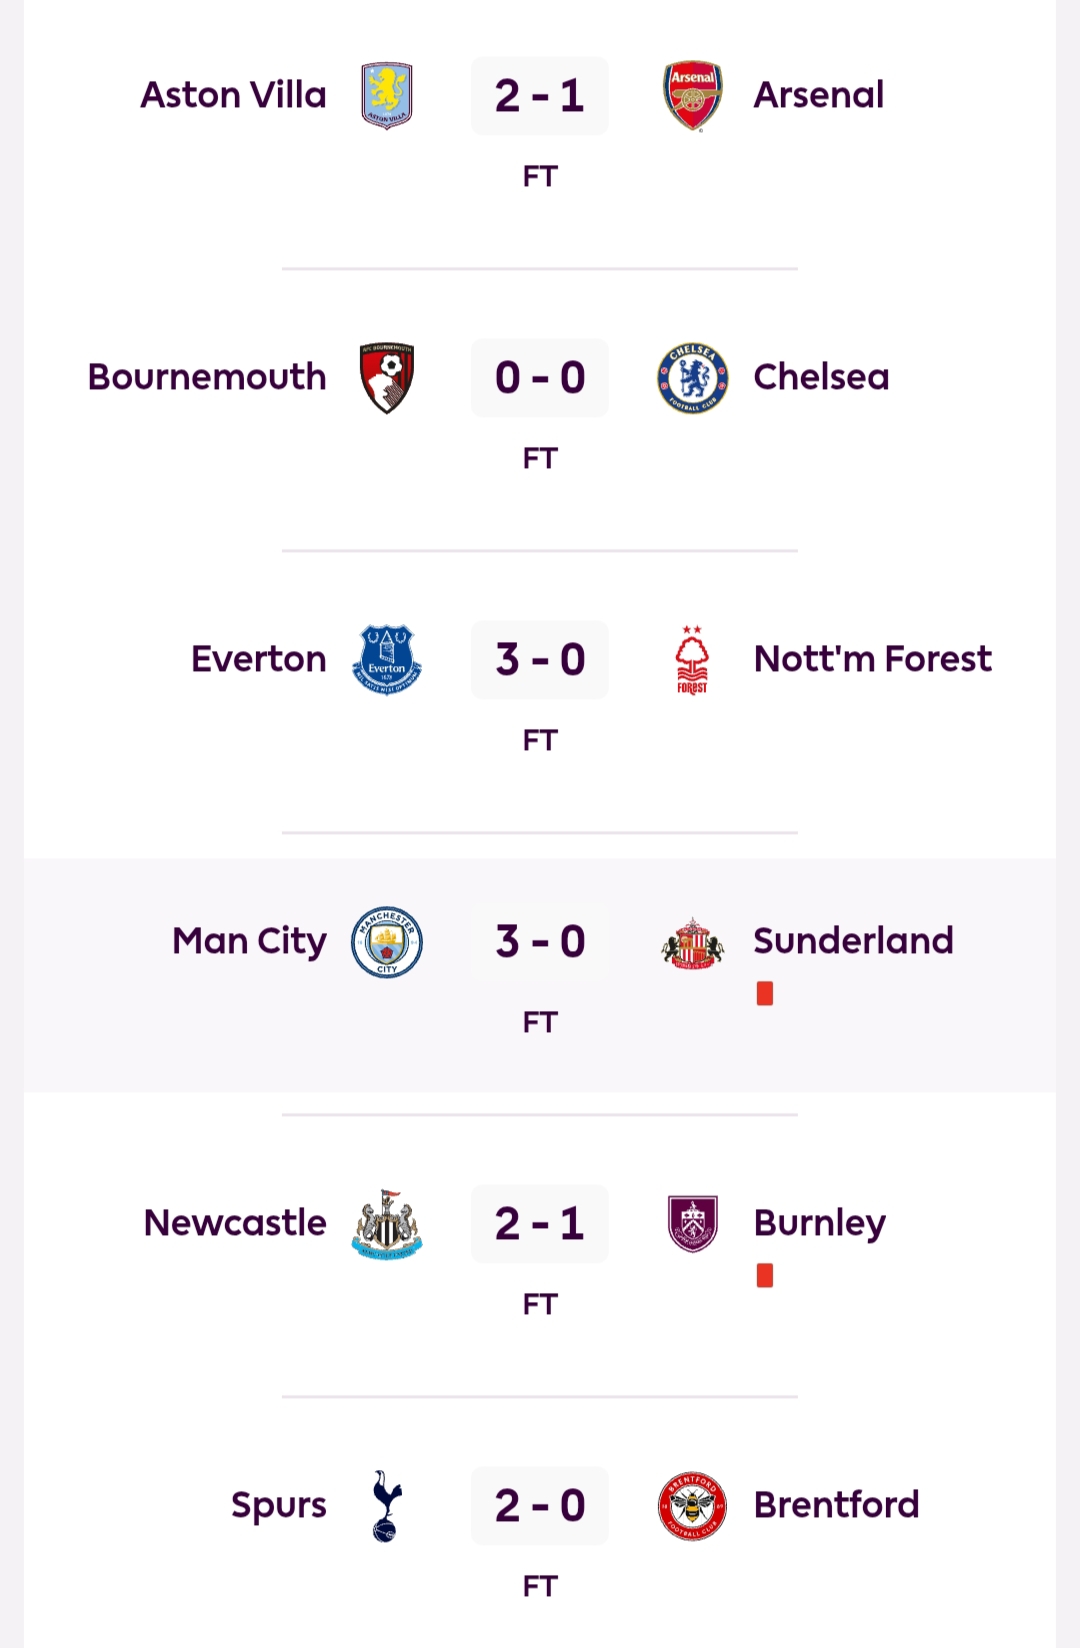
Task: Open the Spurs 2 - 0 Brentford score
Action: click(540, 1506)
